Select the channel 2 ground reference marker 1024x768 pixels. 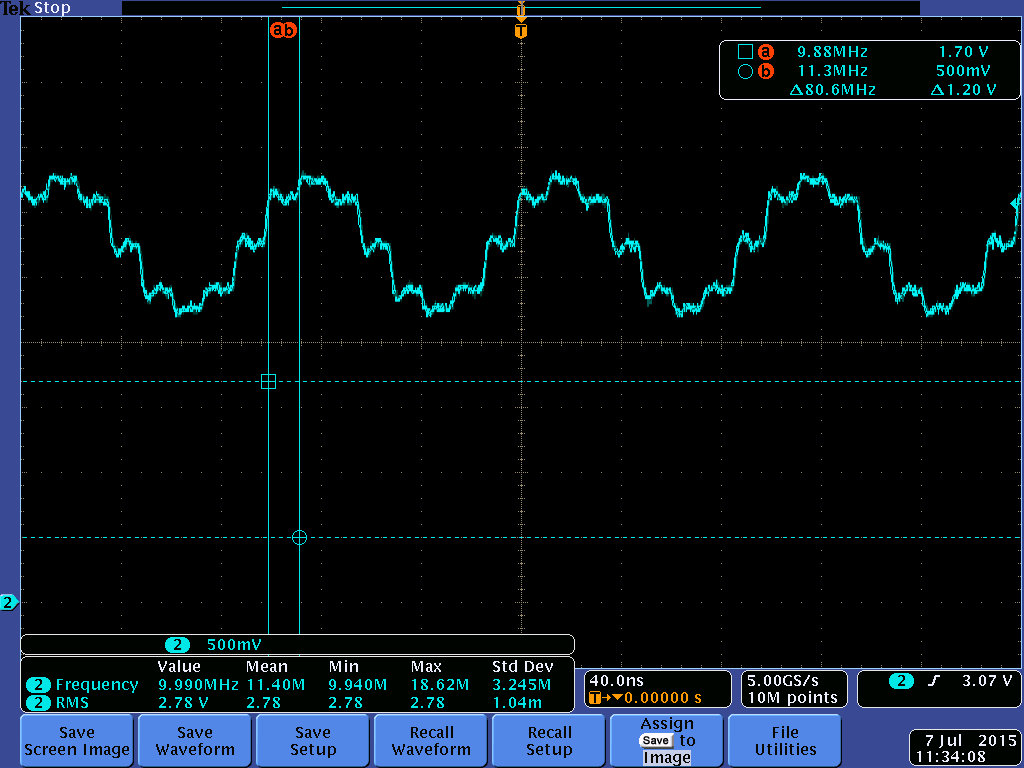click(x=8, y=602)
